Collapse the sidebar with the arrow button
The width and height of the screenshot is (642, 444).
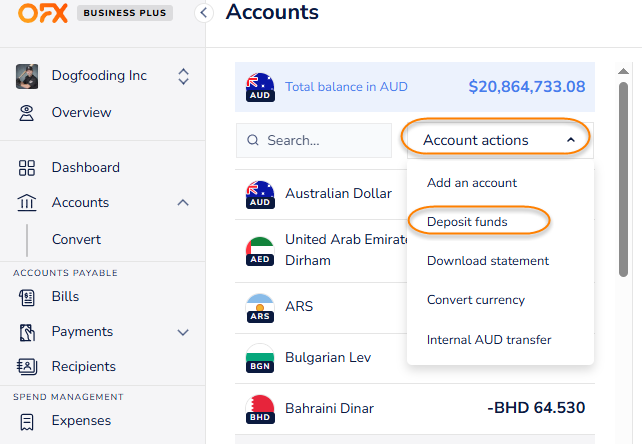pos(204,13)
